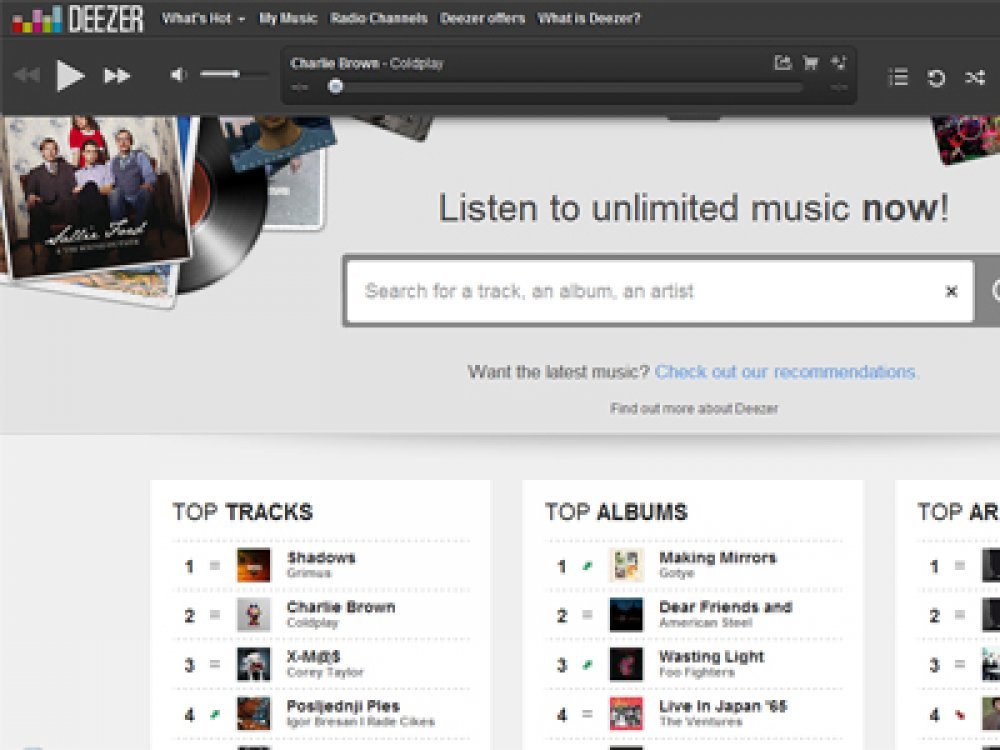1000x750 pixels.
Task: Open the playback queue list
Action: [x=898, y=78]
